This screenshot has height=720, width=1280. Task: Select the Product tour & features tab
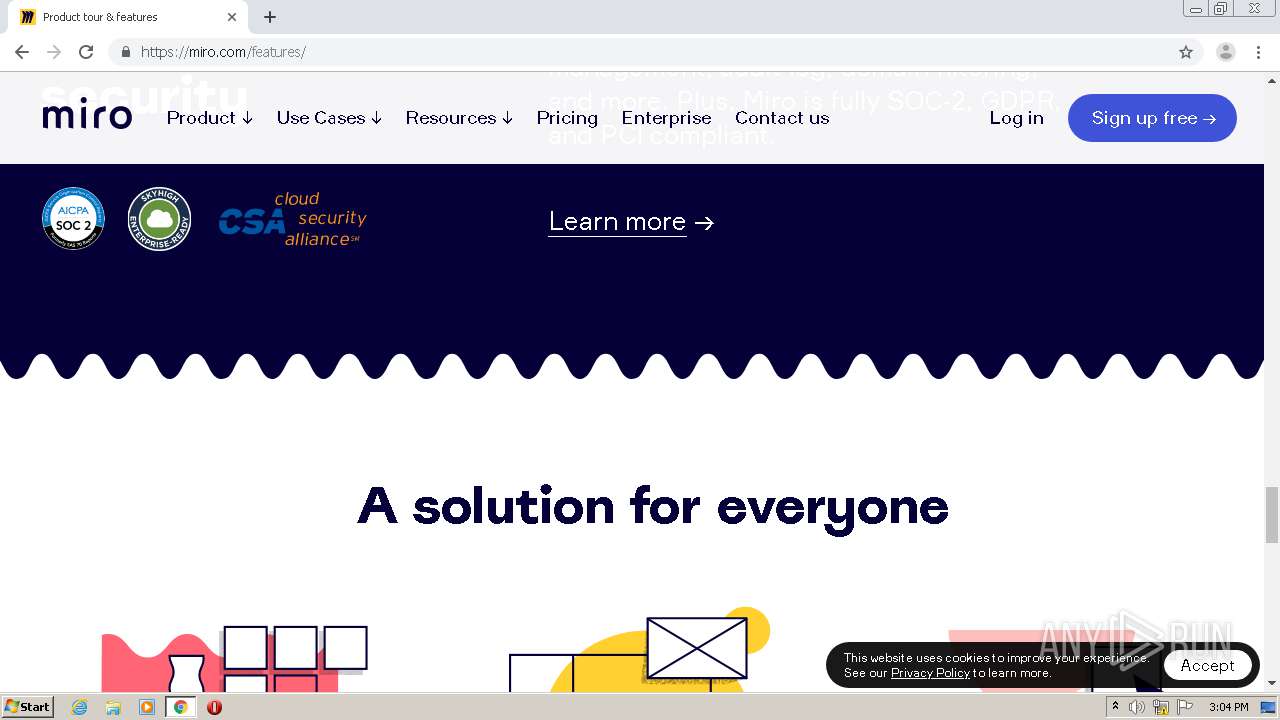click(x=128, y=17)
